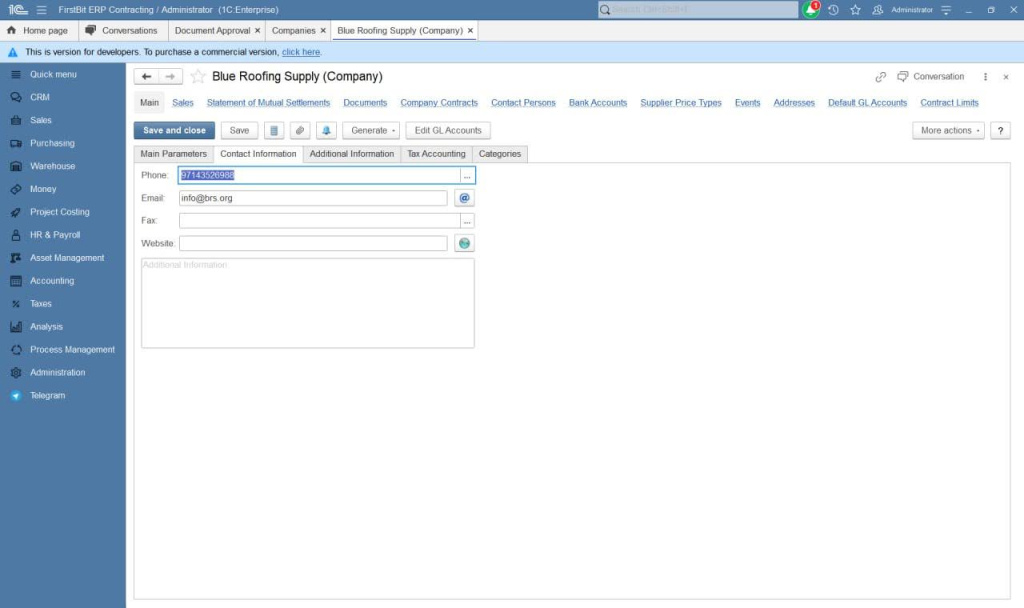Click the reports document icon in toolbar
The width and height of the screenshot is (1024, 608).
coord(274,131)
